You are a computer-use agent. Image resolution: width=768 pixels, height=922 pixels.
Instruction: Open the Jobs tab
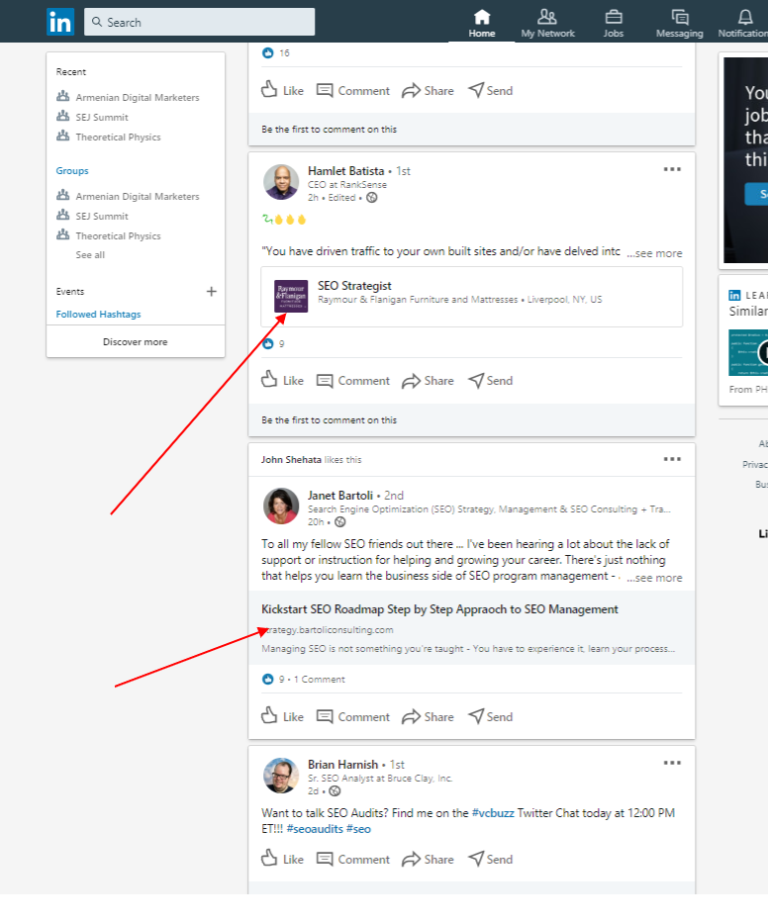(x=613, y=24)
